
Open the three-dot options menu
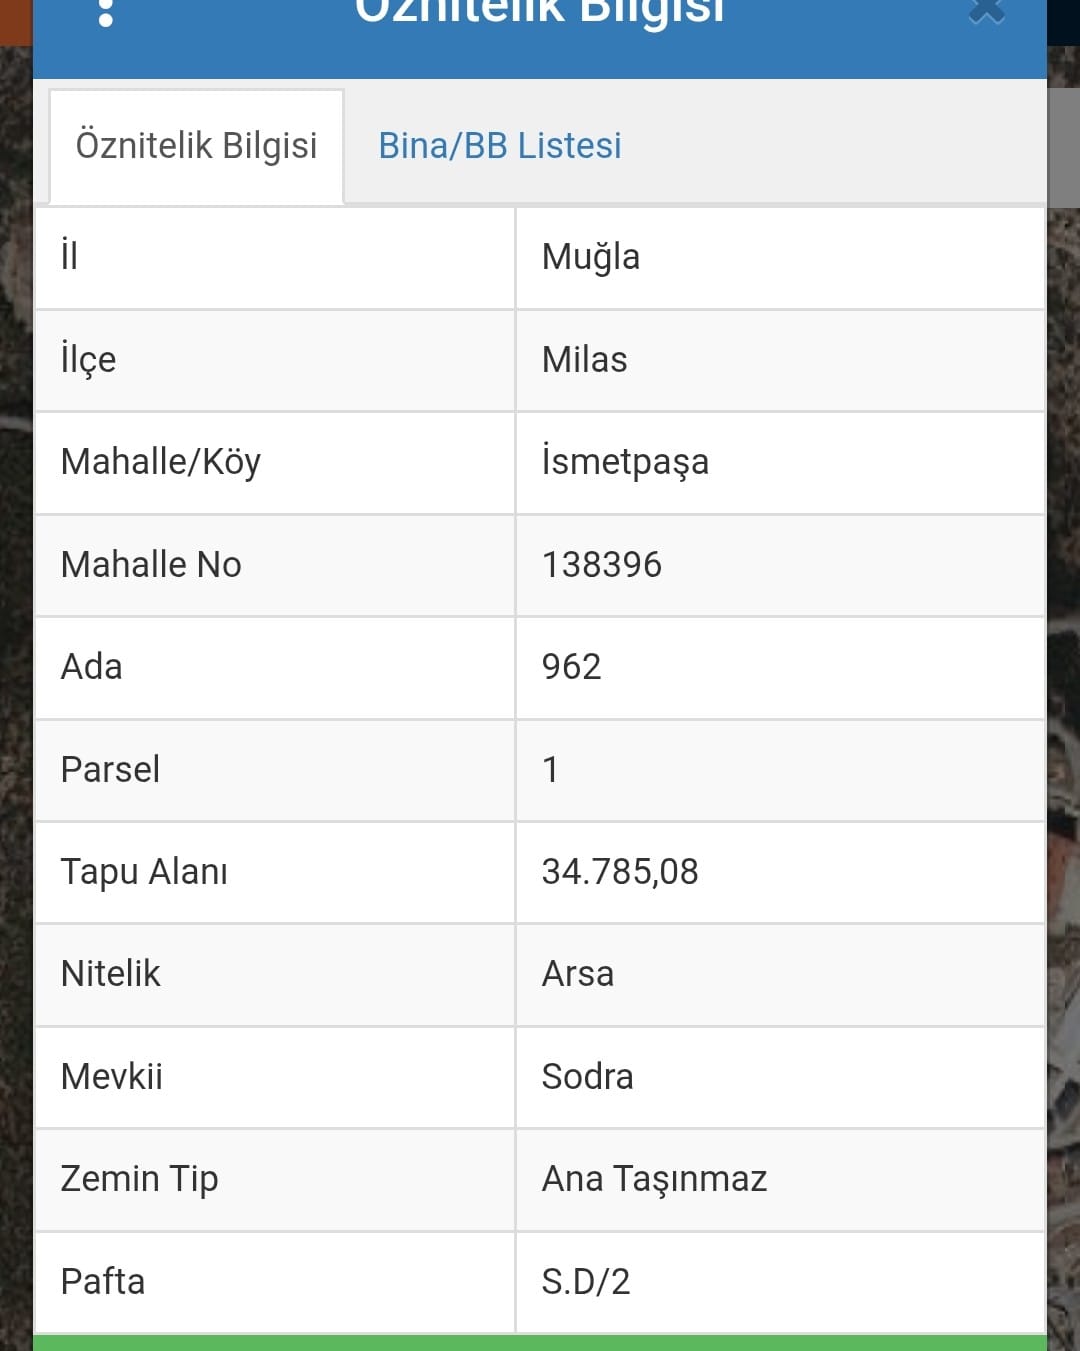click(106, 12)
